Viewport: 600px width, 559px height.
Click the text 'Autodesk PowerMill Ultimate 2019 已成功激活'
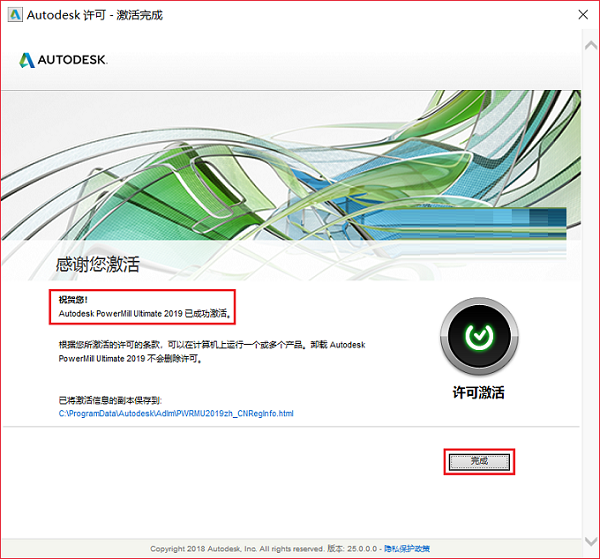144,314
